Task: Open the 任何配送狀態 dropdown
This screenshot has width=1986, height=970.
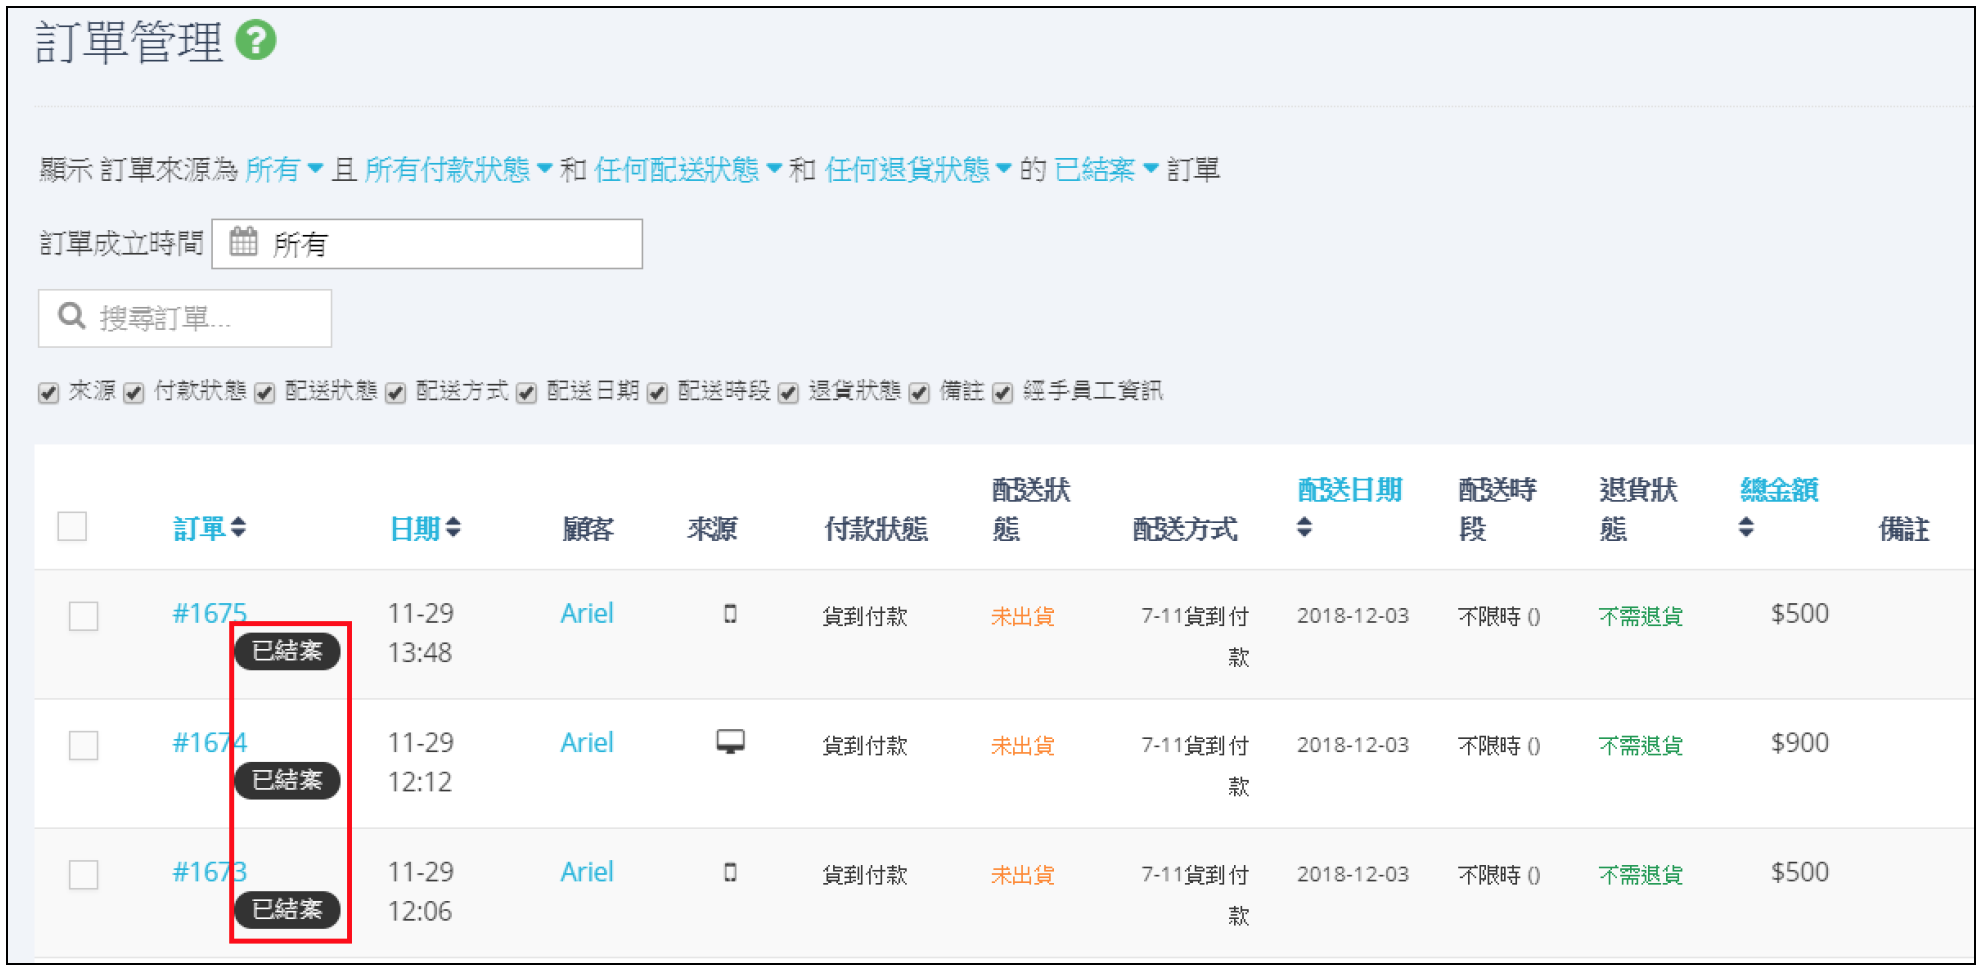Action: (x=688, y=169)
